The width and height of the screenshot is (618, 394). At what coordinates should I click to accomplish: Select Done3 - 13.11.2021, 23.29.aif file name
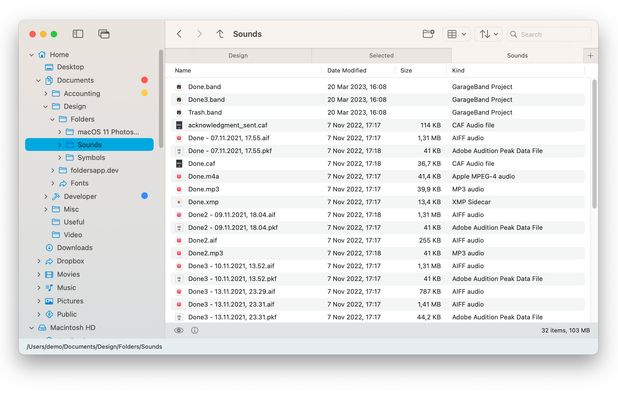click(x=231, y=292)
